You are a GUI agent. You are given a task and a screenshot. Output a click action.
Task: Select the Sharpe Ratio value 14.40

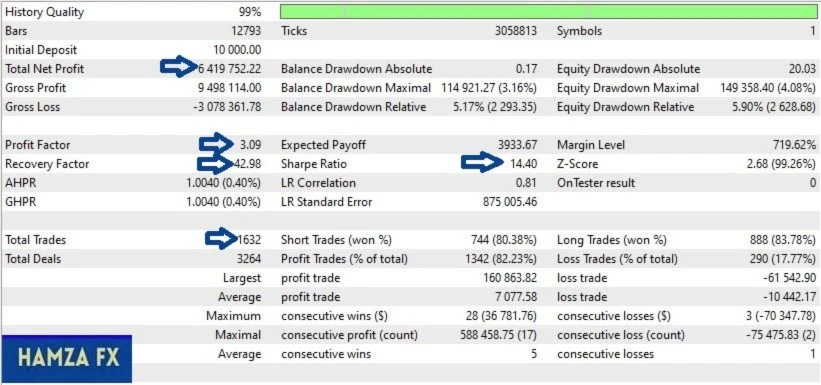523,164
